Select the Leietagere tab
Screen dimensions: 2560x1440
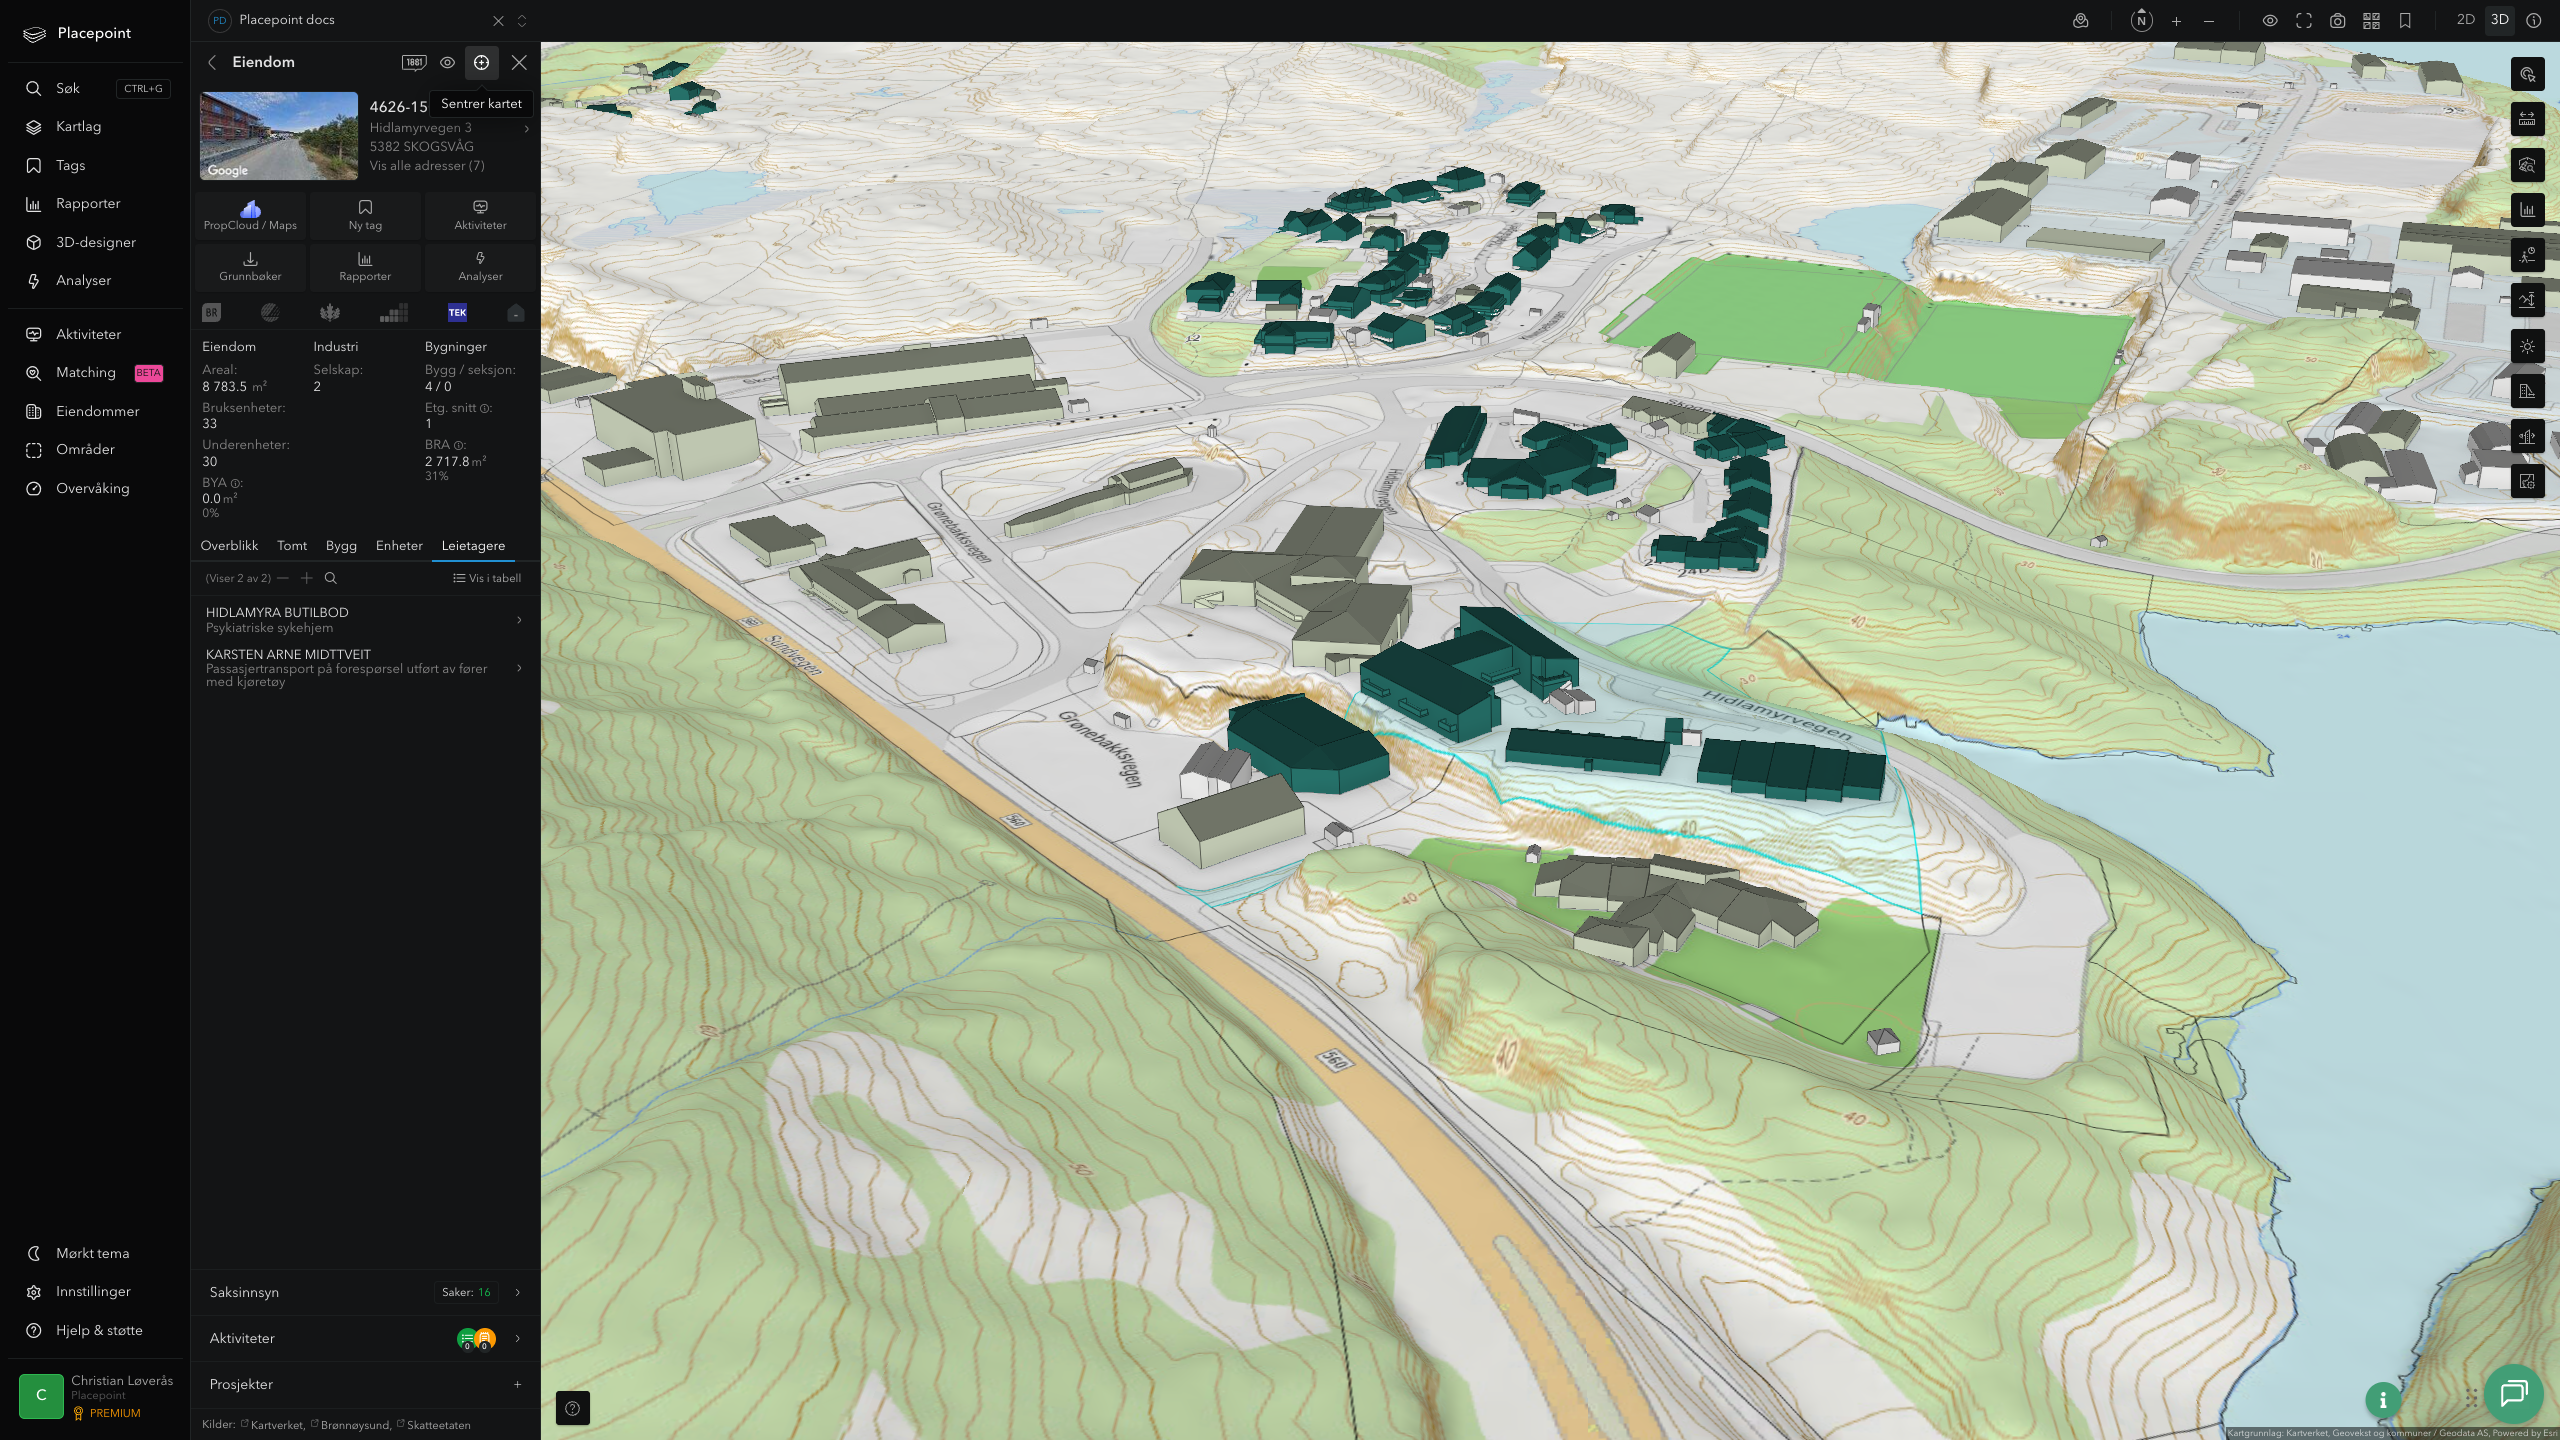click(473, 545)
